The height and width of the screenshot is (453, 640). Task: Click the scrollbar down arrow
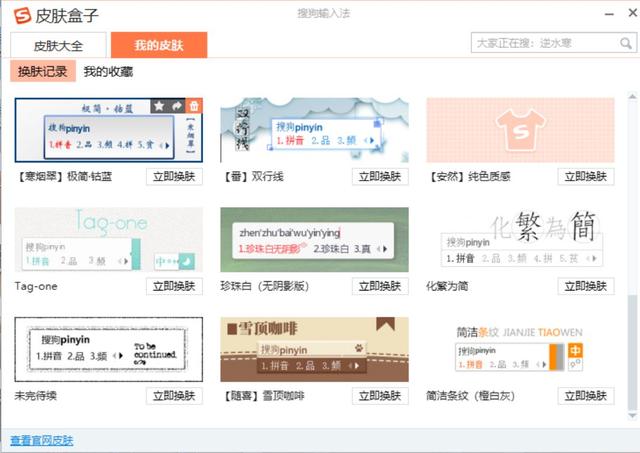(x=632, y=415)
